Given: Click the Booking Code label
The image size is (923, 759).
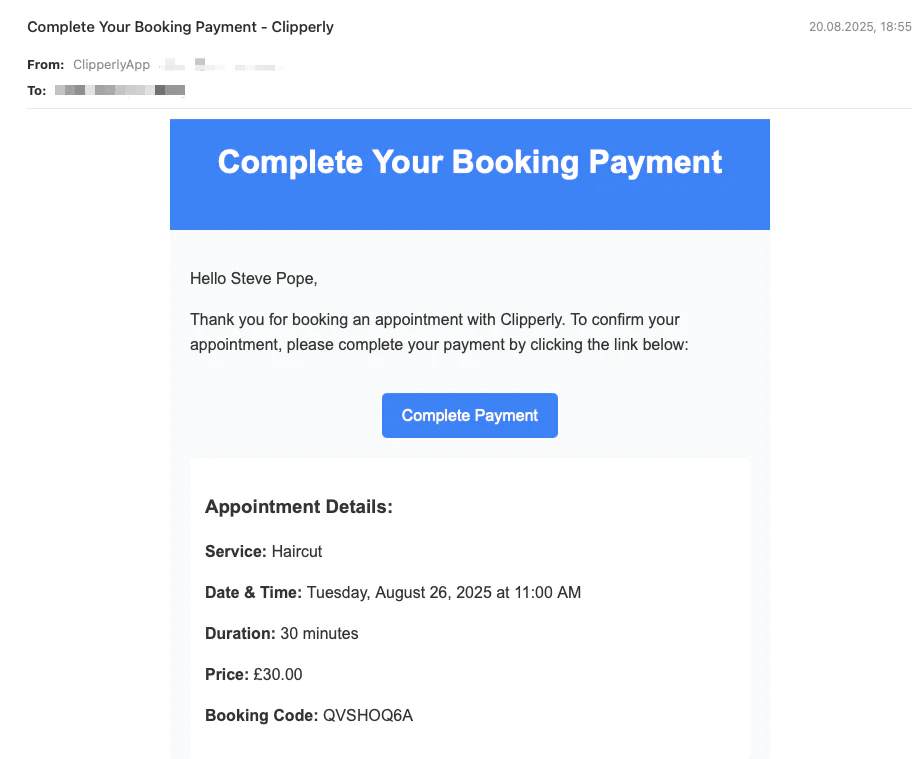Looking at the screenshot, I should click(x=261, y=715).
